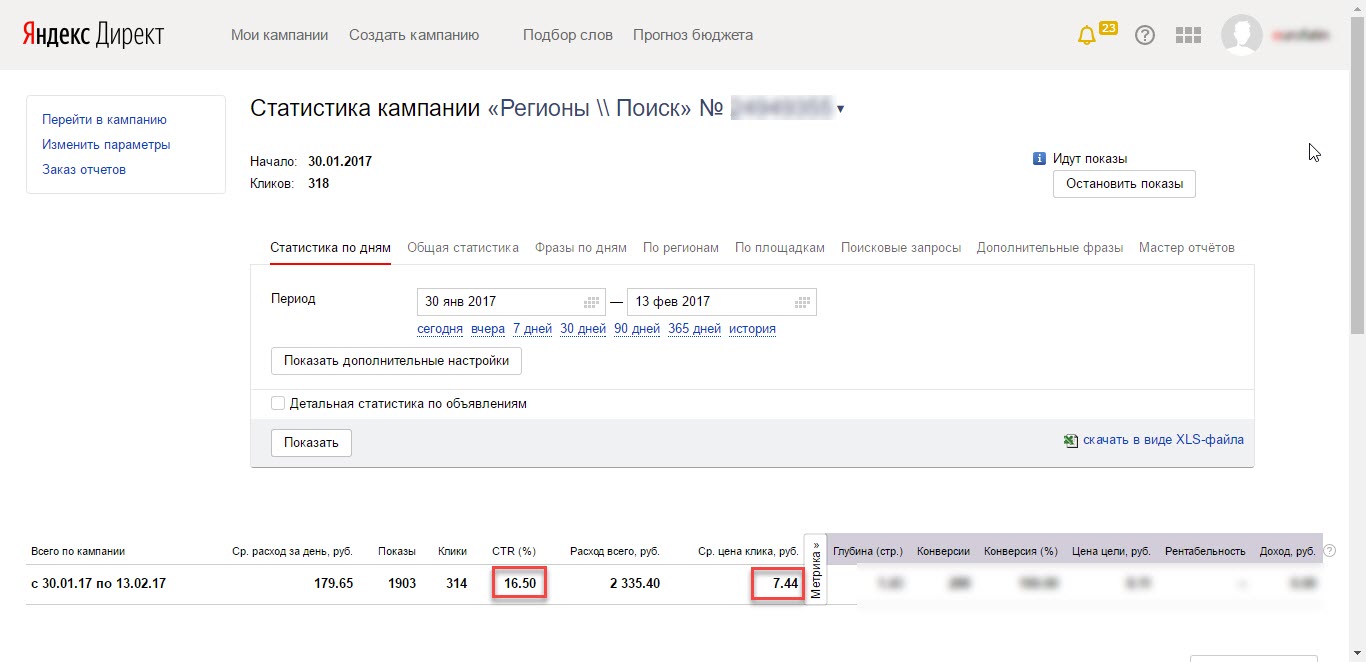Select the 30 дней period link
This screenshot has height=662, width=1366.
(x=583, y=329)
